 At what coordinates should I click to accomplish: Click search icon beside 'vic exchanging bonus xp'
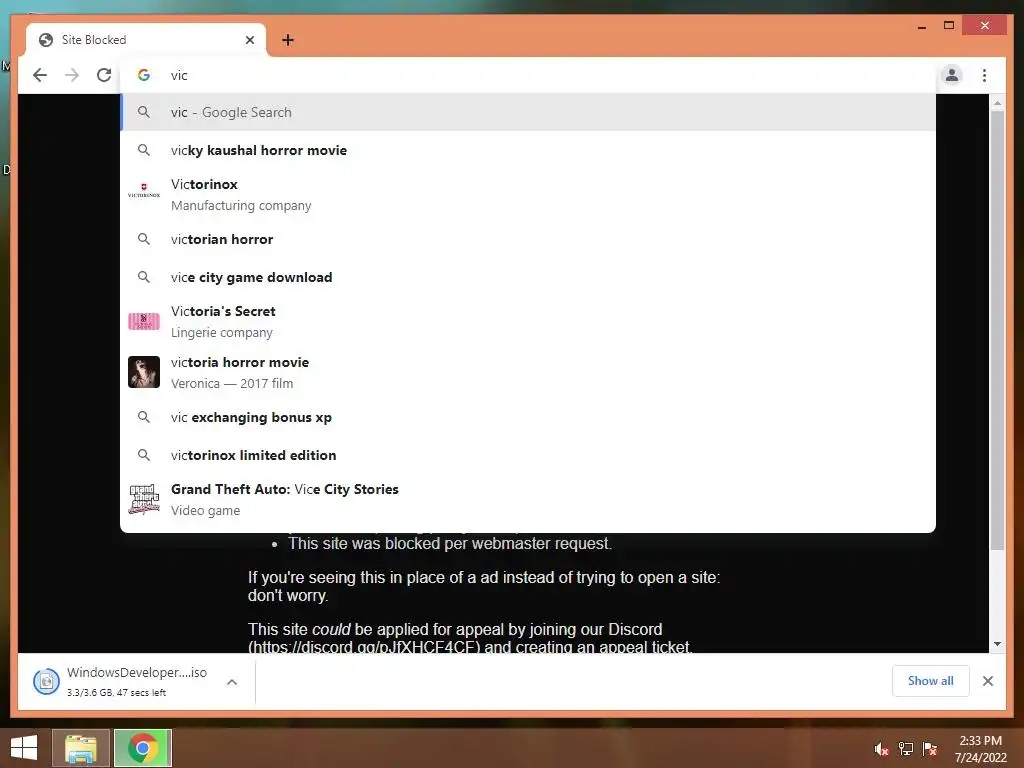[144, 417]
